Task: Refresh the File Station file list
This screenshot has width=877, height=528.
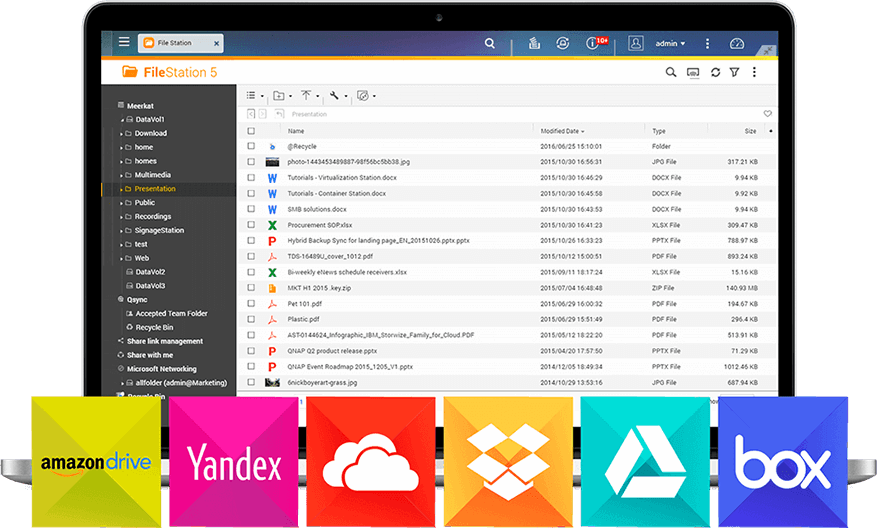Action: (x=715, y=72)
